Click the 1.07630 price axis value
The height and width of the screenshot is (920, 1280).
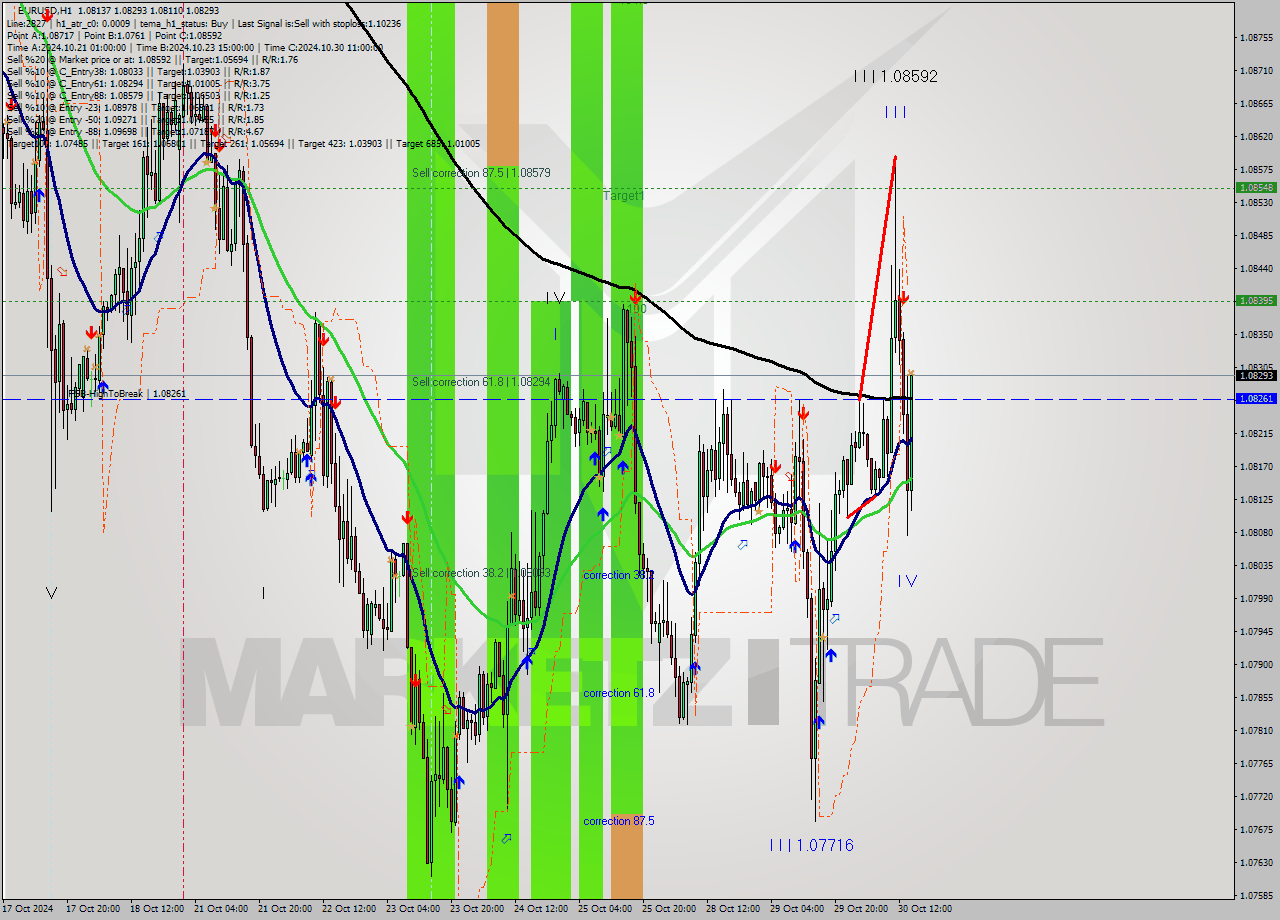(1256, 863)
